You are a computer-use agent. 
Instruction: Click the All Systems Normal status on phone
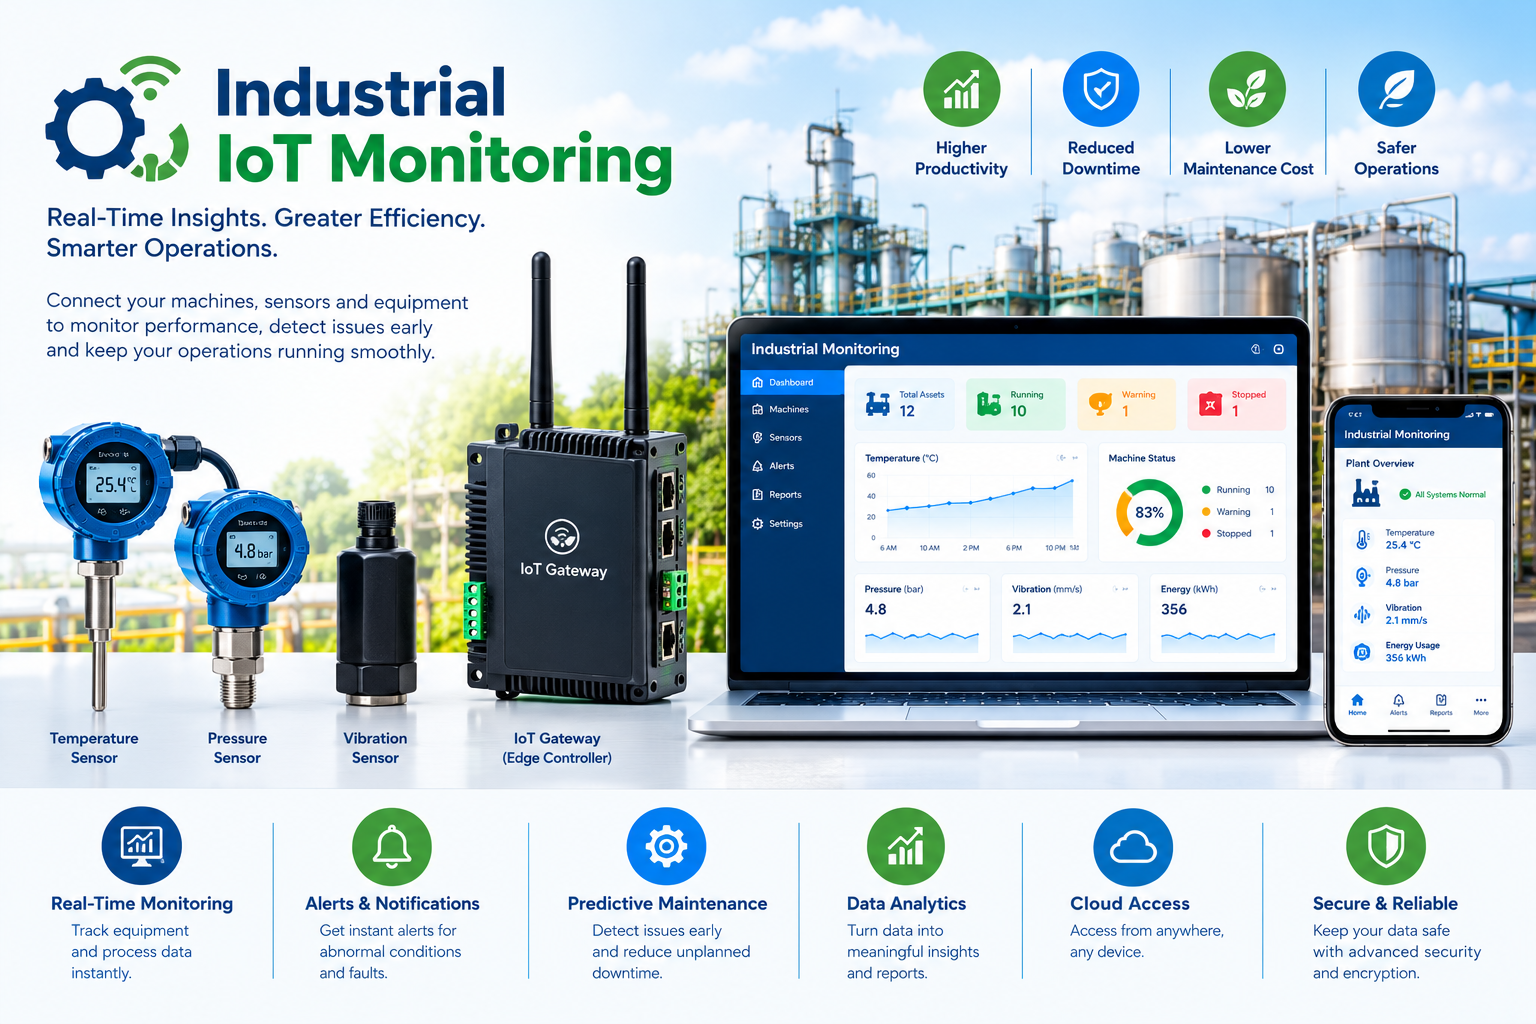[1443, 494]
